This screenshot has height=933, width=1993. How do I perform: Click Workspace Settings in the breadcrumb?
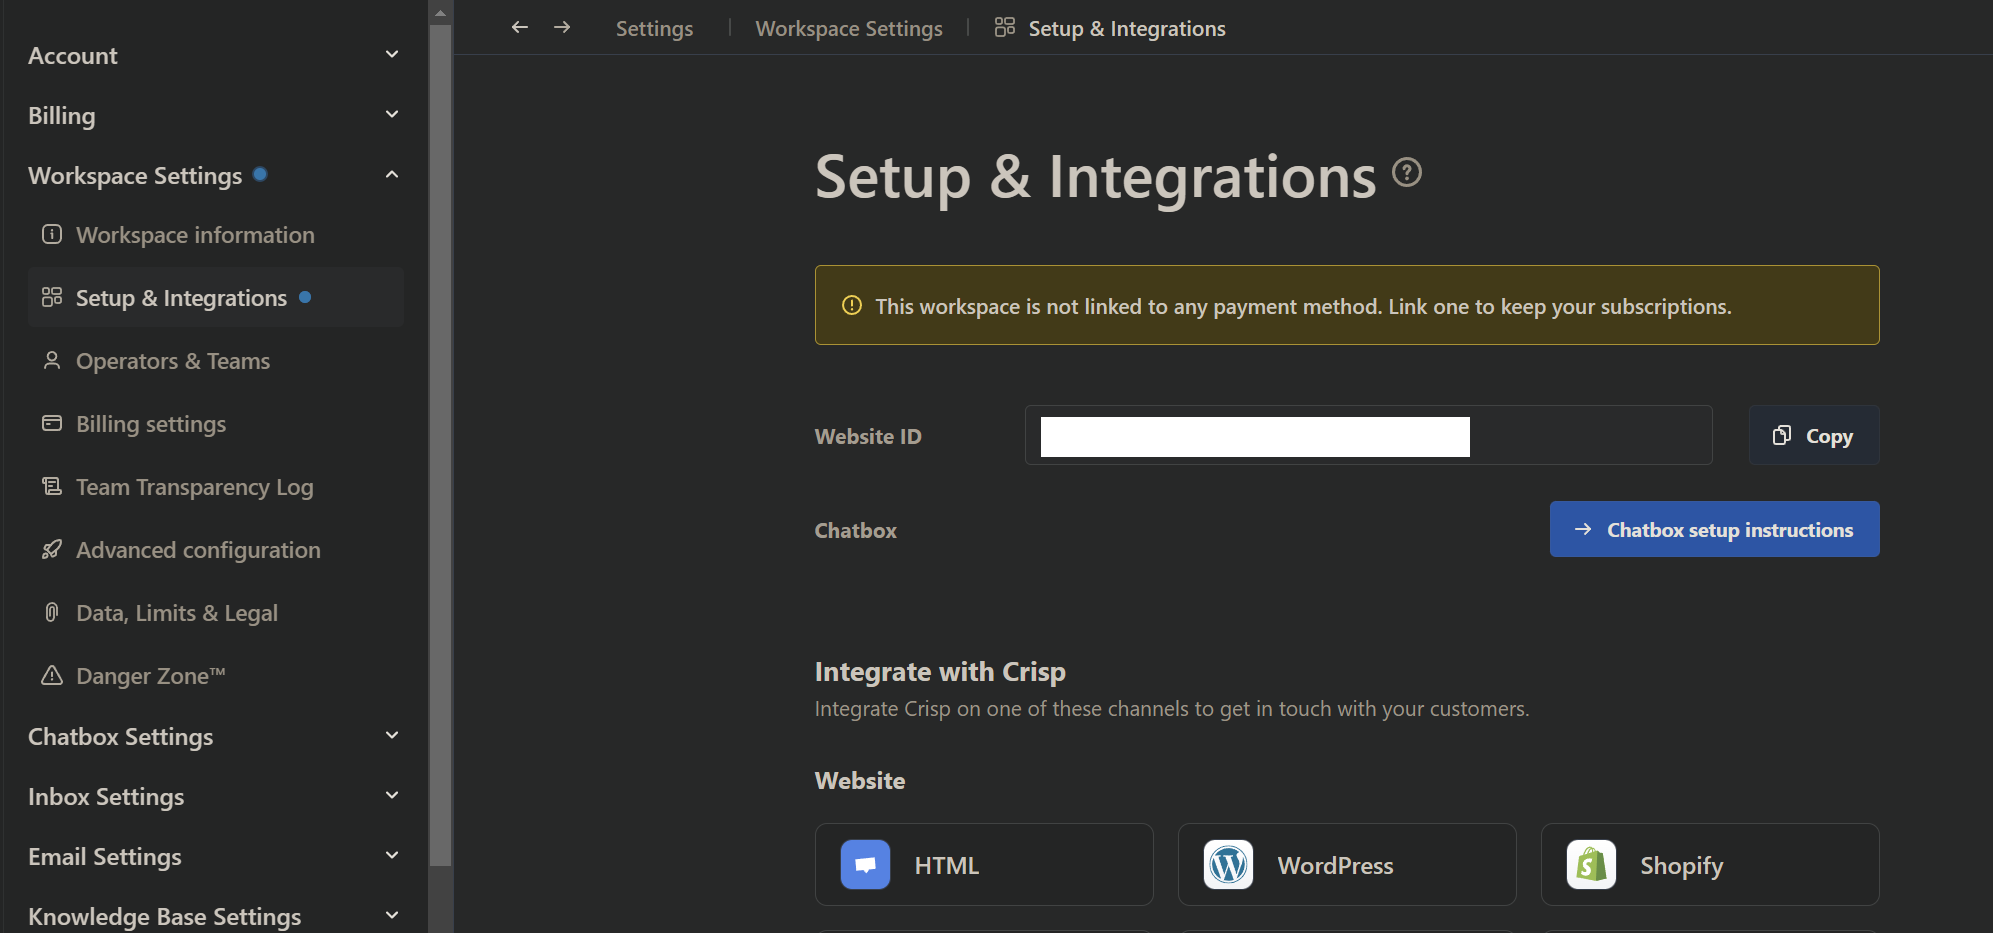click(848, 28)
